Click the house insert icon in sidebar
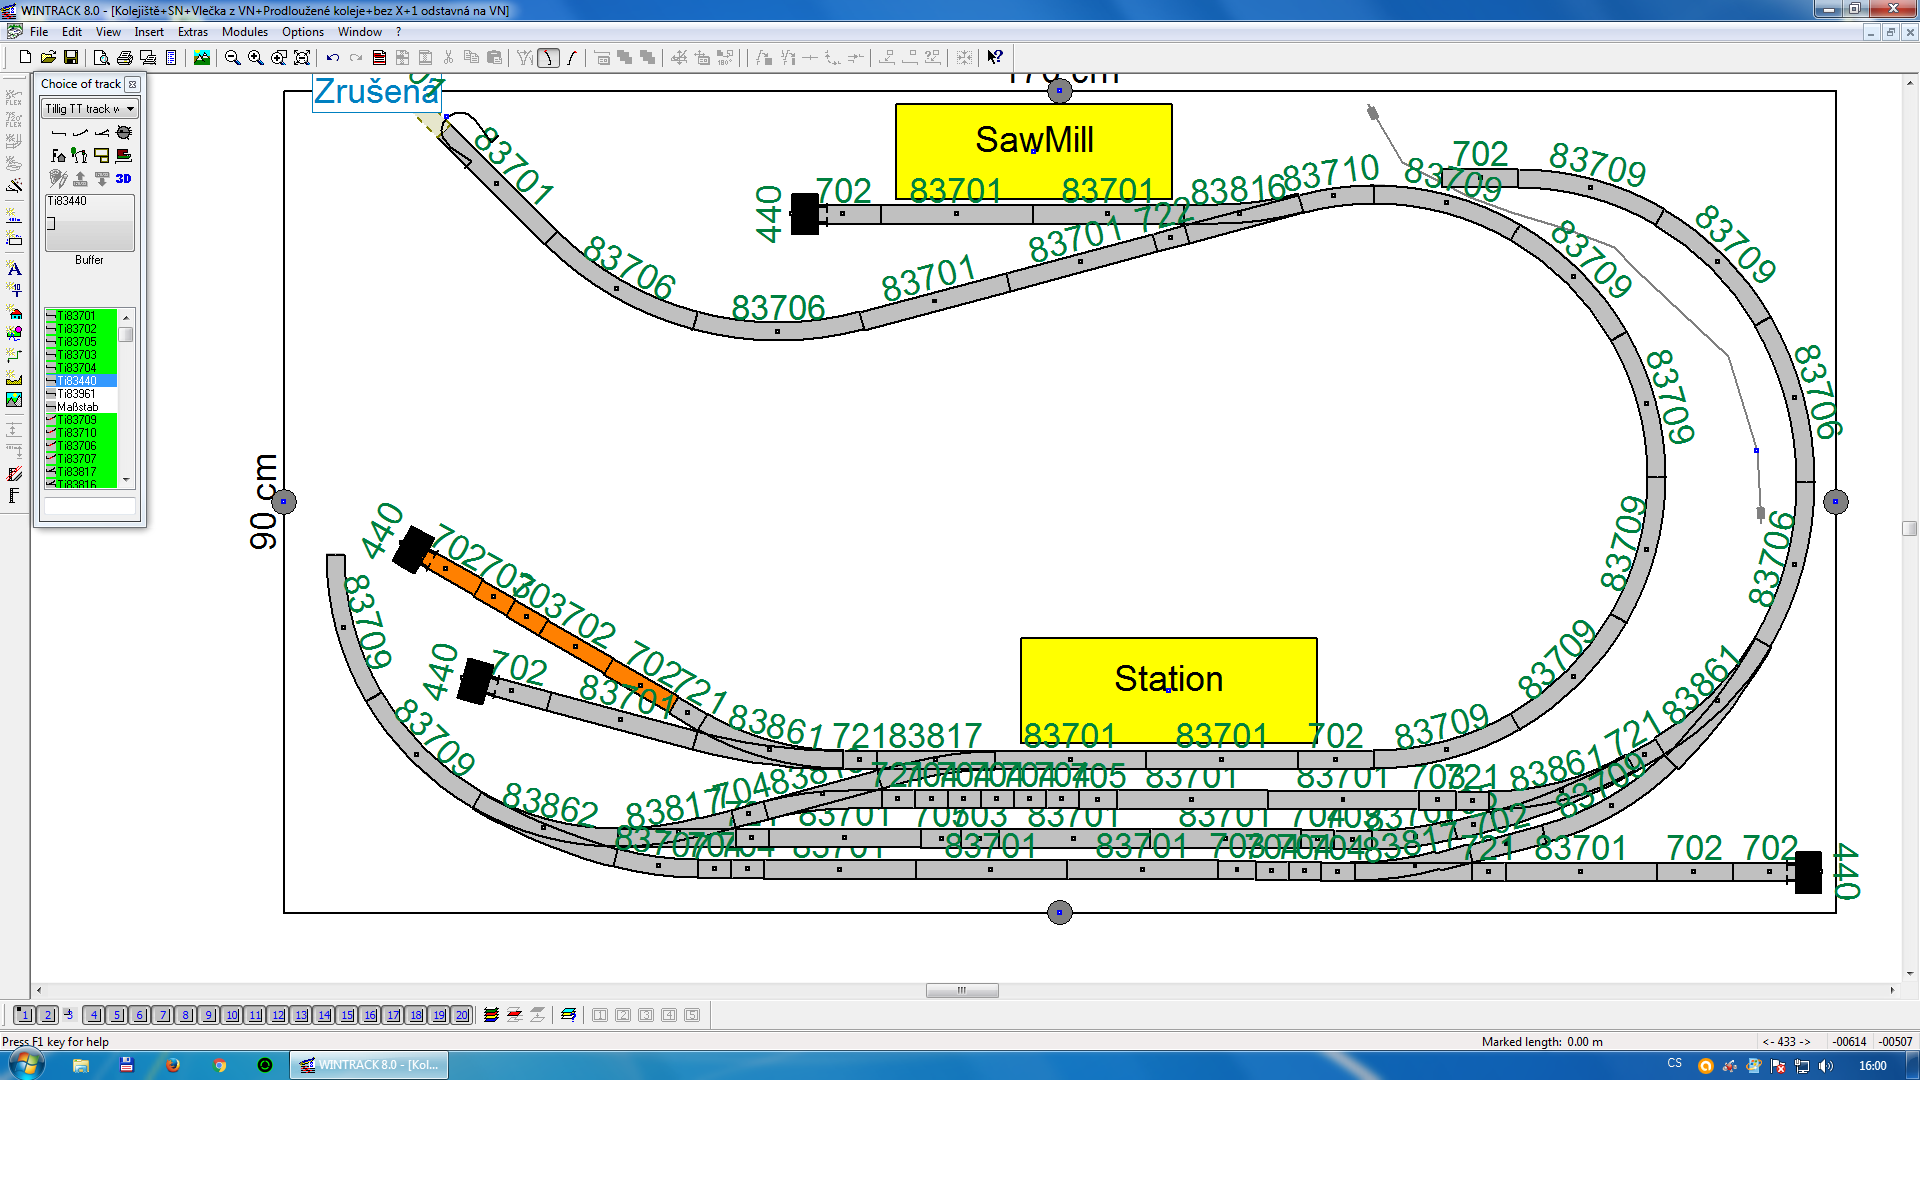This screenshot has width=1920, height=1202. click(x=14, y=313)
